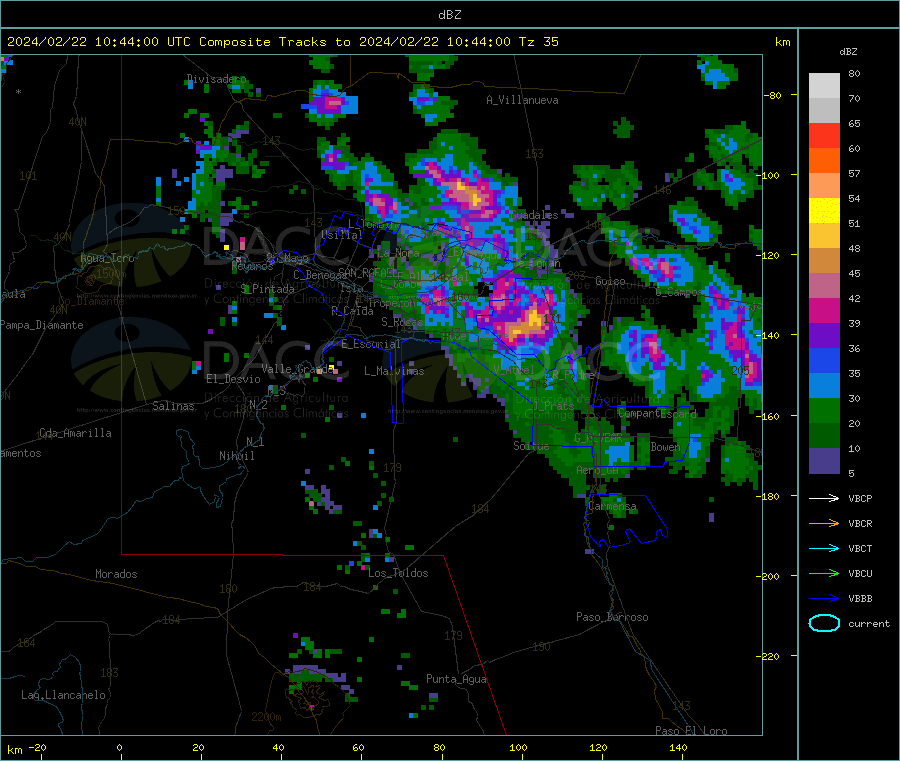Click the 'Paso_Barroso' map label
The width and height of the screenshot is (900, 761).
(612, 617)
